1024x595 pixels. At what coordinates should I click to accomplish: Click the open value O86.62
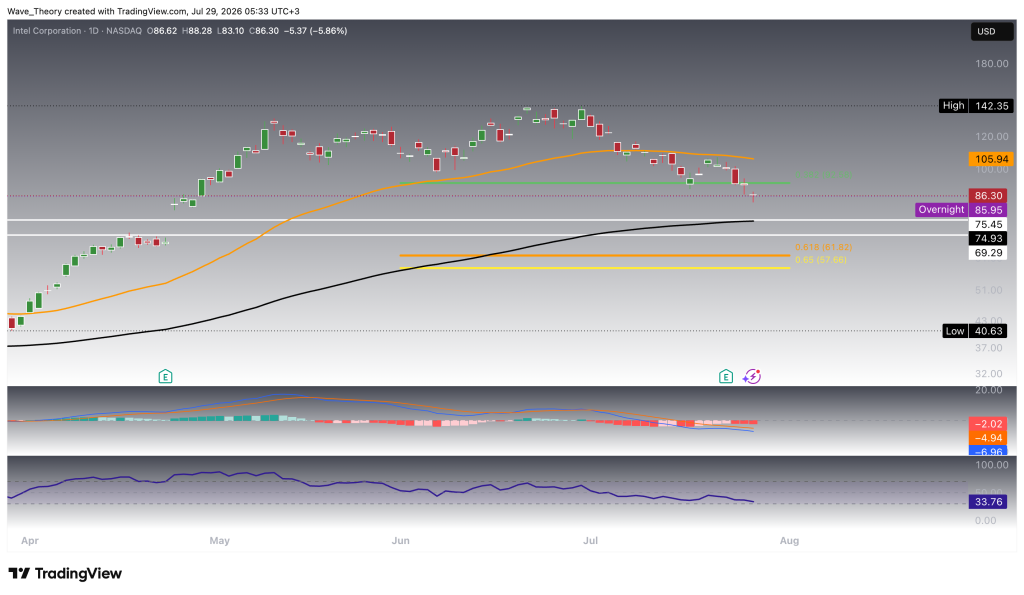click(162, 31)
